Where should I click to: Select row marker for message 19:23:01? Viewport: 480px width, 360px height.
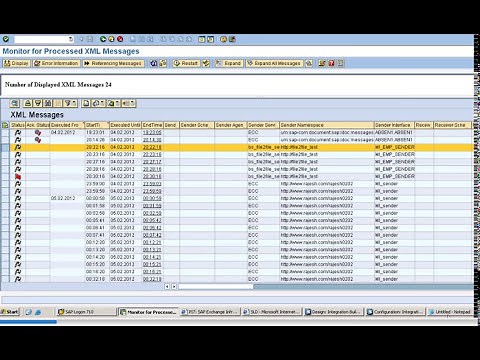coord(5,132)
